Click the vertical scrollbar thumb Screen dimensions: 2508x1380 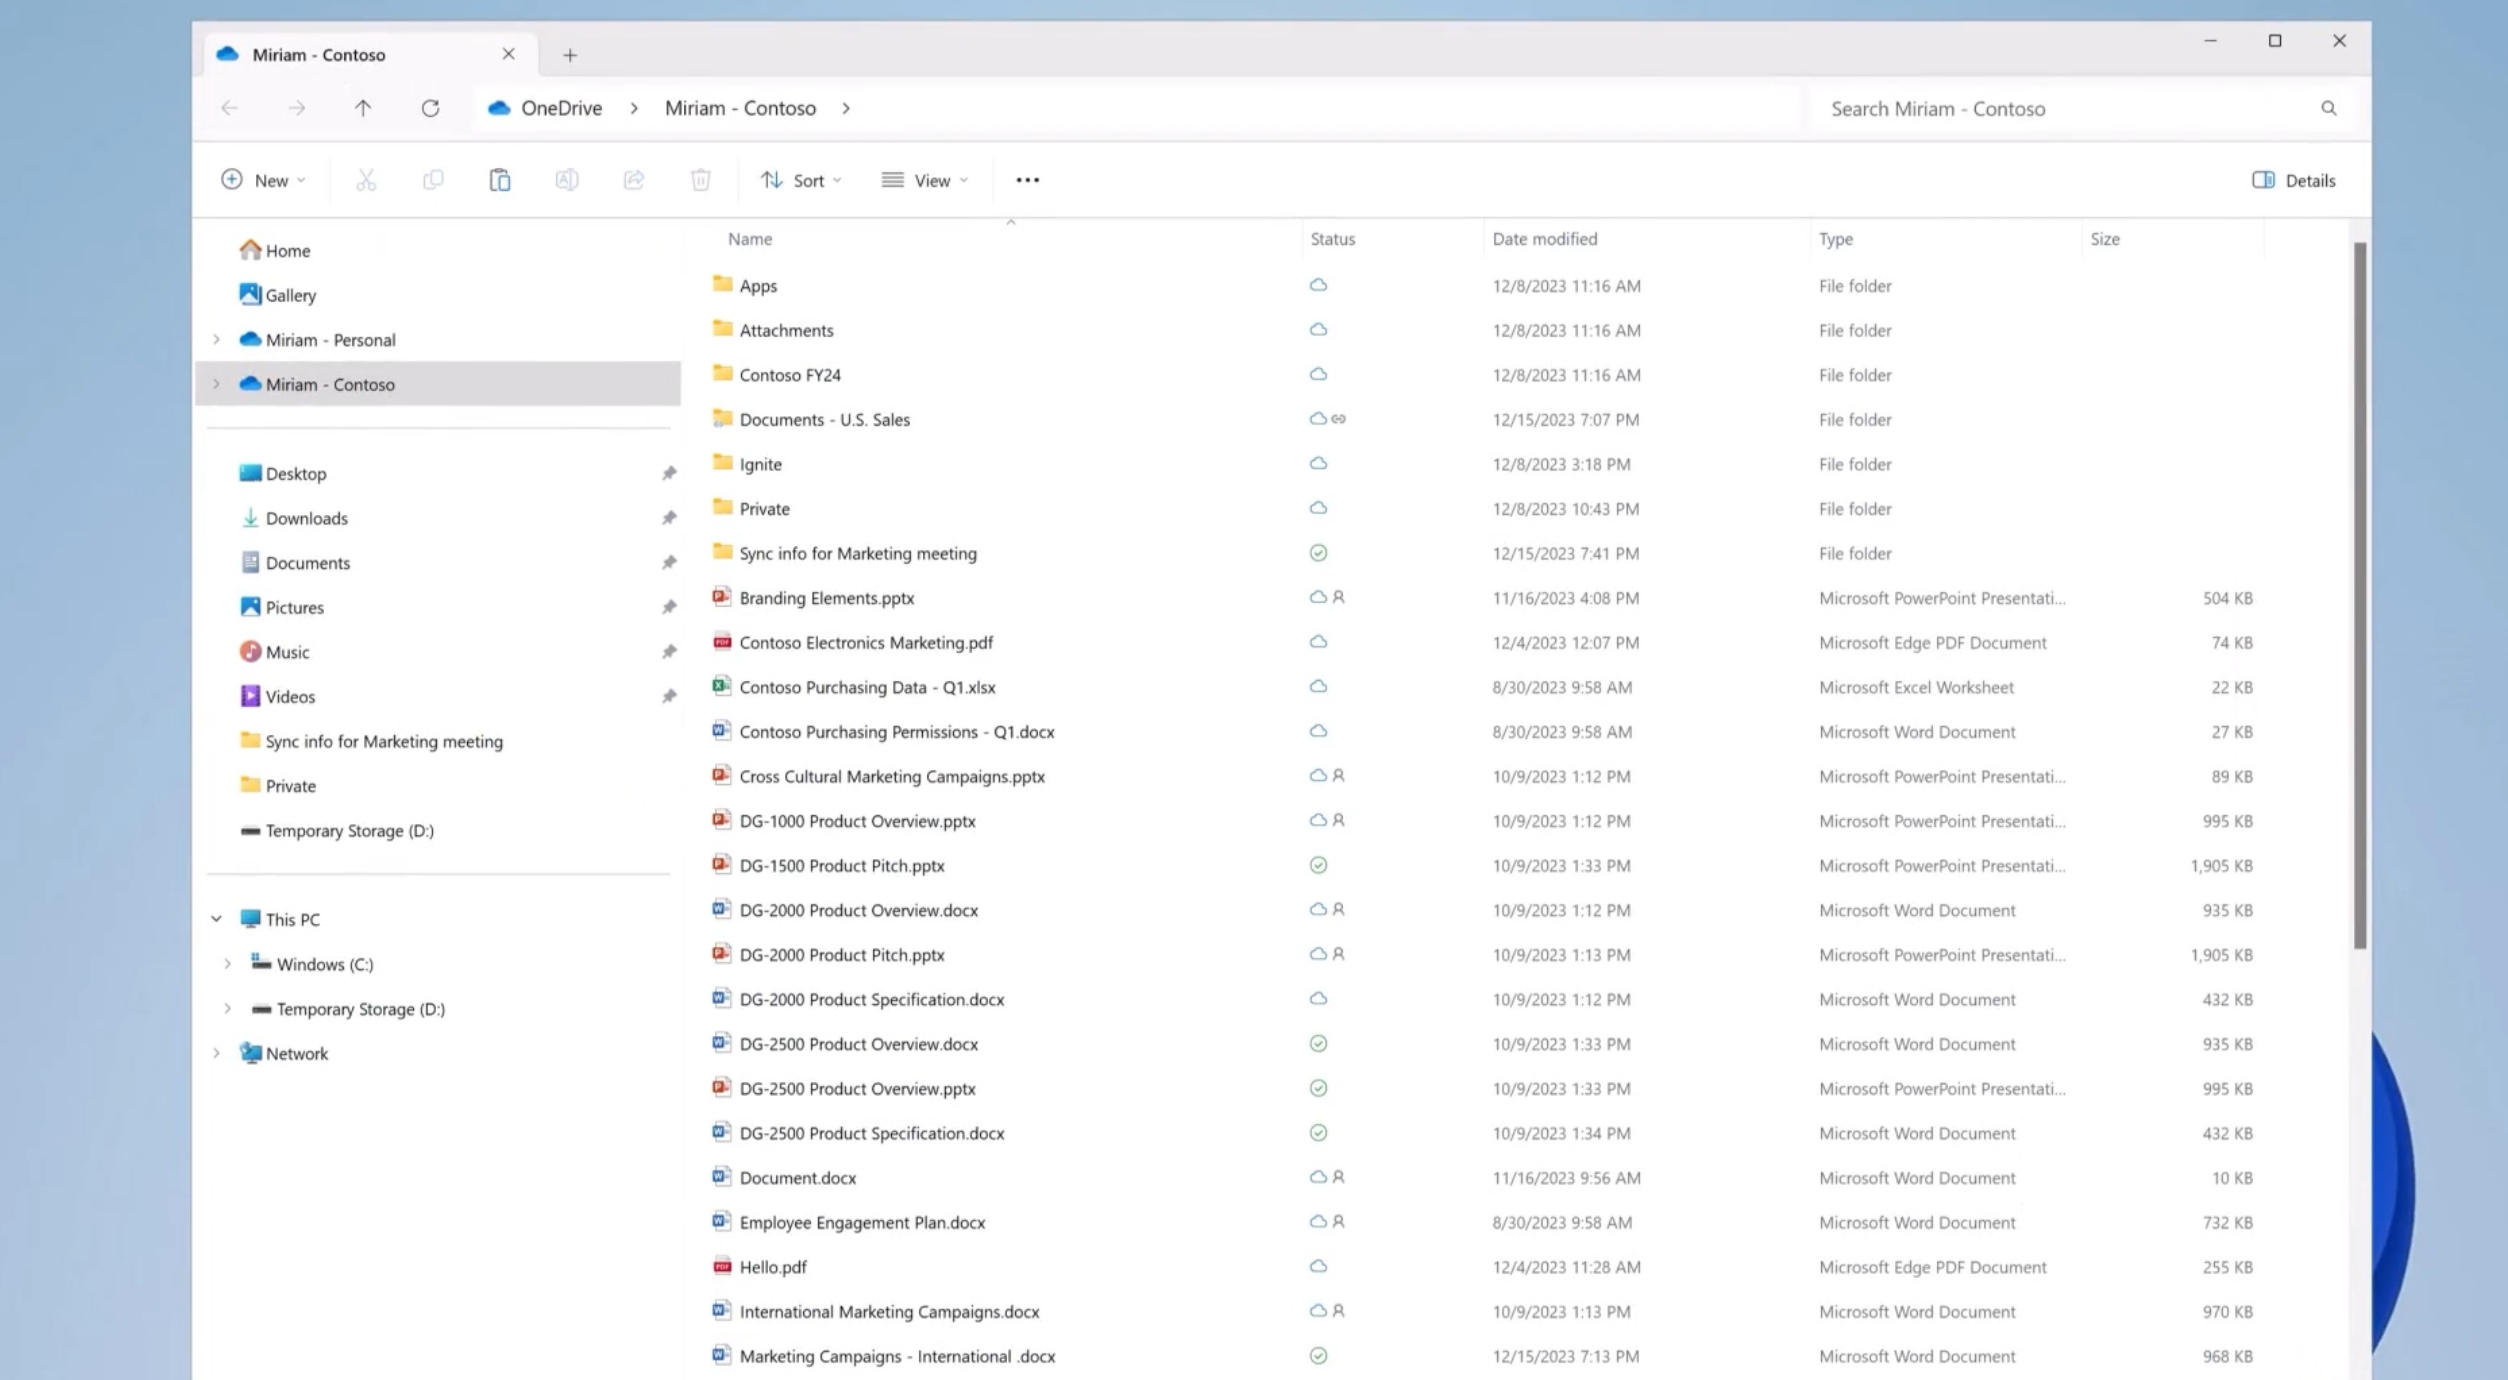[2360, 595]
